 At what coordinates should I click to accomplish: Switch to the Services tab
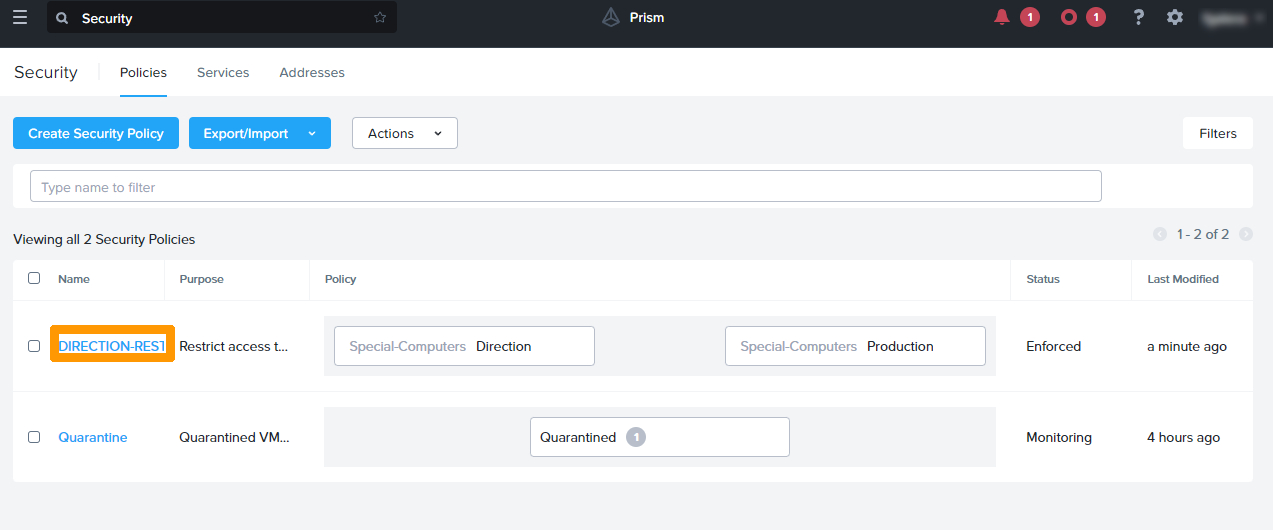(x=223, y=72)
